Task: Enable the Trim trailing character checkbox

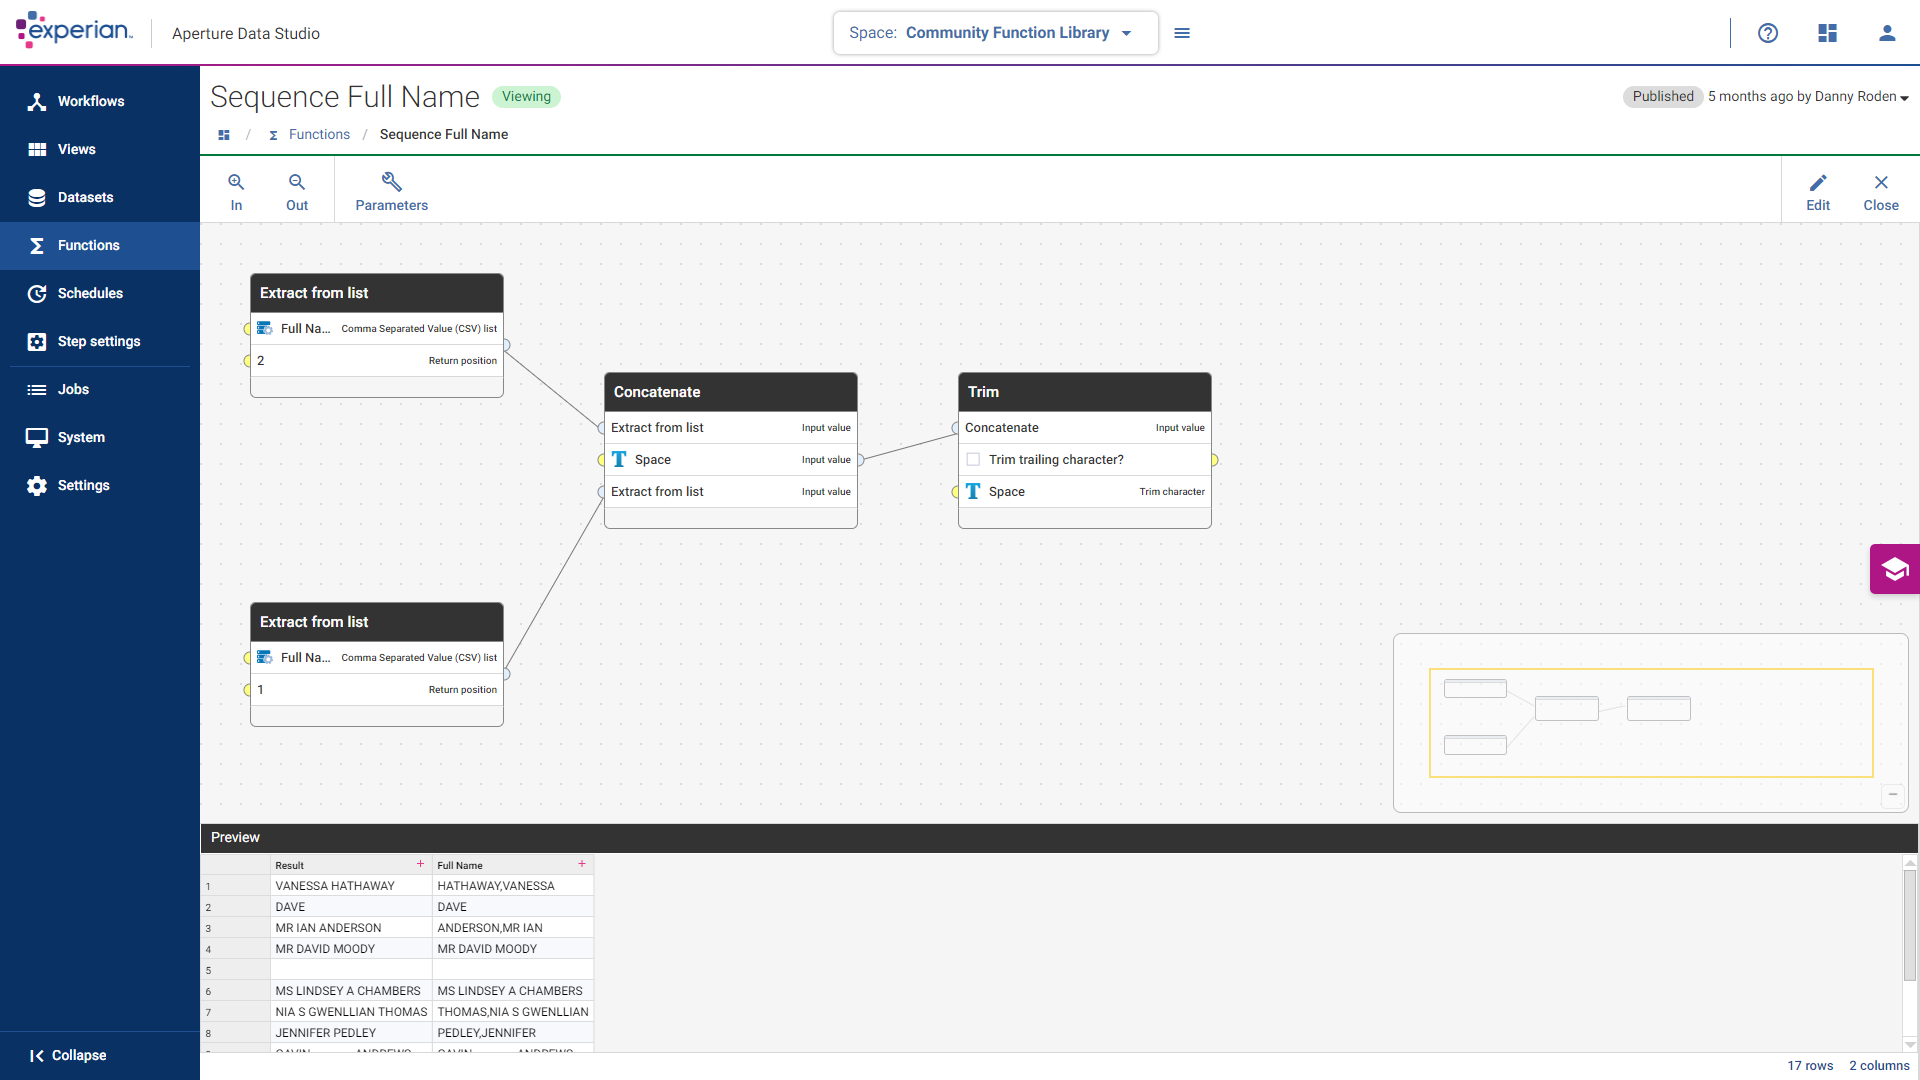Action: pos(973,459)
